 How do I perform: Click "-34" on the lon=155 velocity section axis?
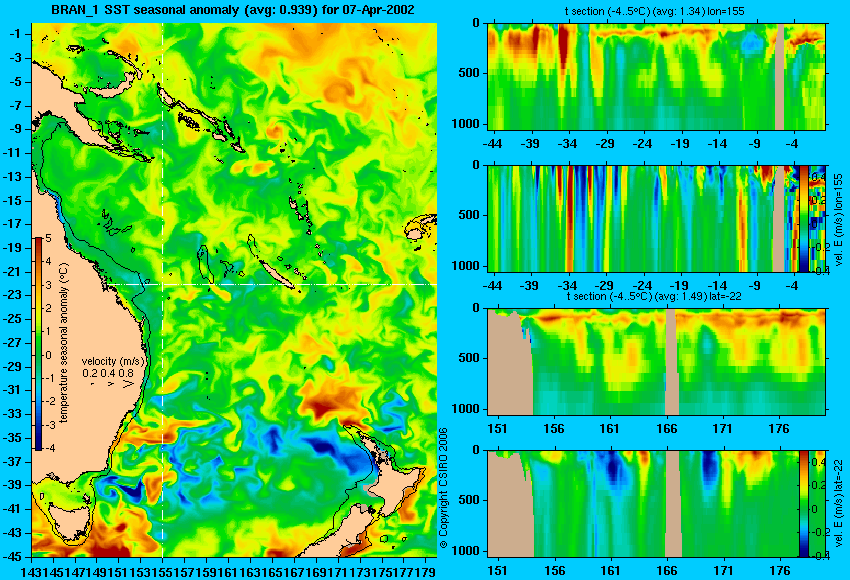pos(568,286)
